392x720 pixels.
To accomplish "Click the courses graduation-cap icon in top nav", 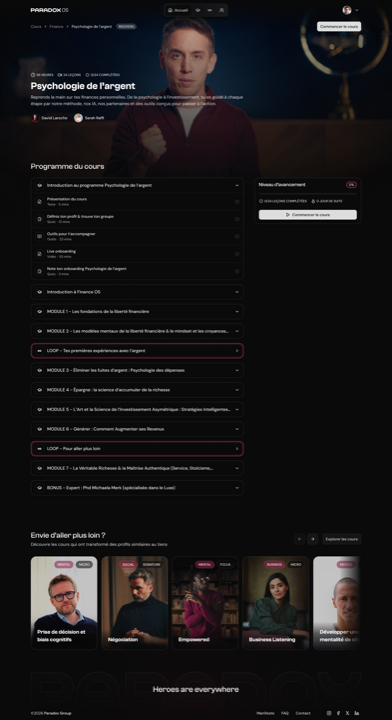I will tap(198, 10).
